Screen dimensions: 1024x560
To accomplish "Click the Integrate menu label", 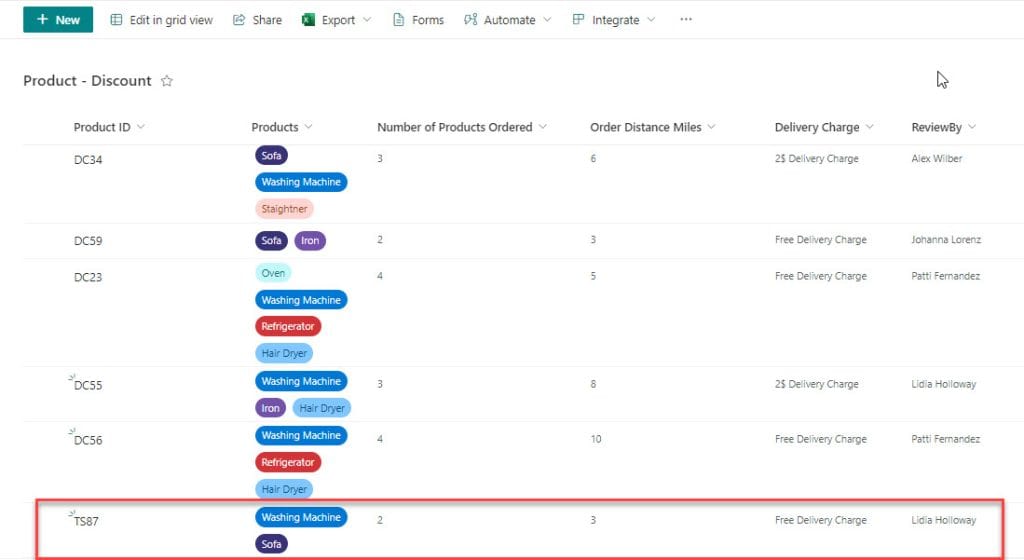I will click(615, 20).
